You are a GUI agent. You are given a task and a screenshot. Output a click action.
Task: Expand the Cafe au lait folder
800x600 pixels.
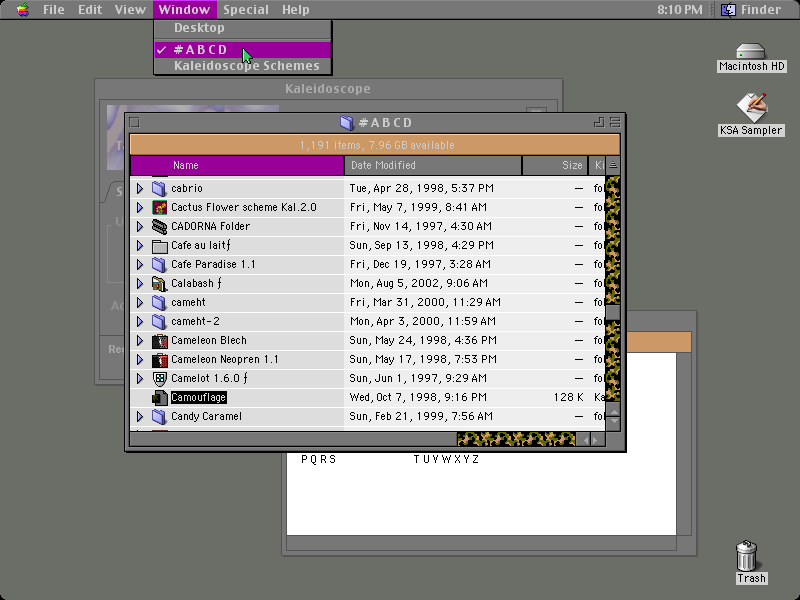[140, 245]
